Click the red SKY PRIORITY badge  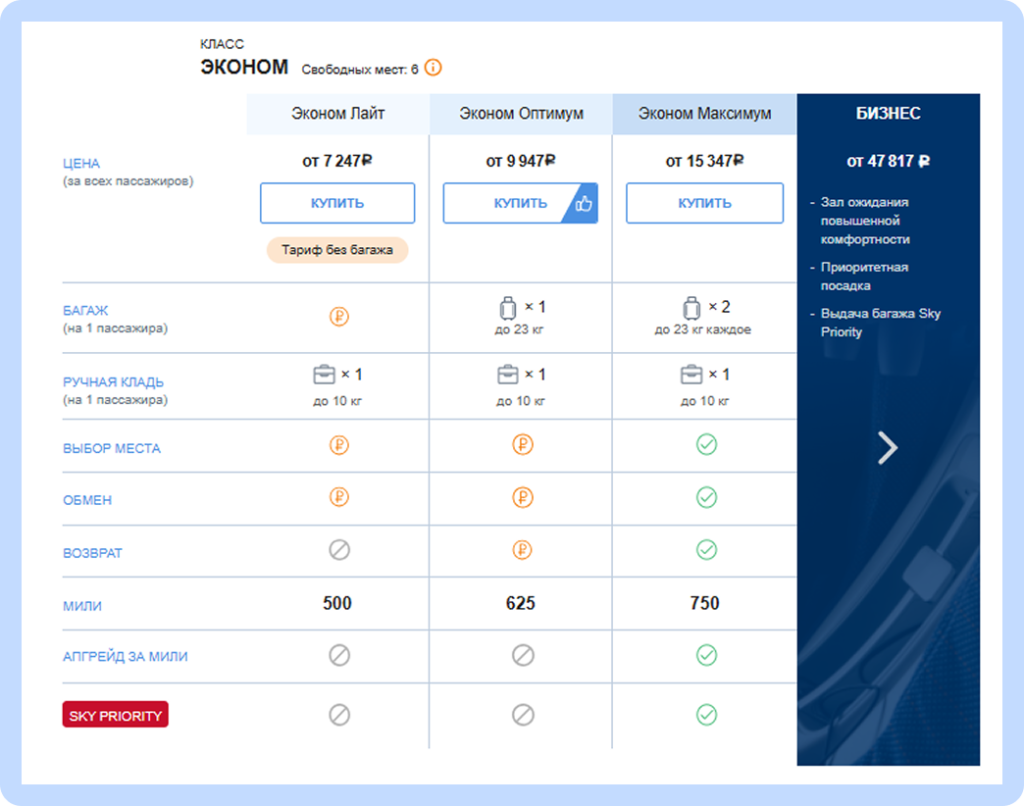(x=115, y=715)
